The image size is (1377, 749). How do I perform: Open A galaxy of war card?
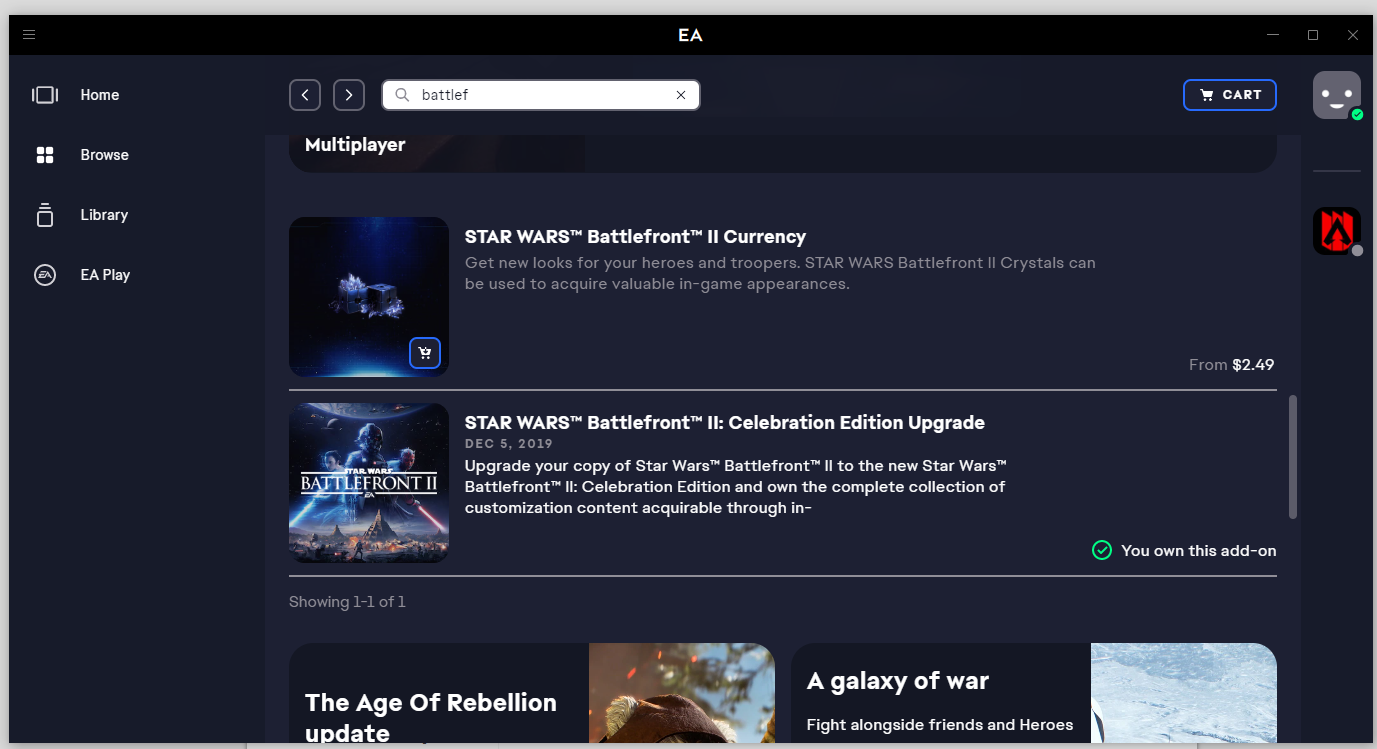[x=1034, y=695]
